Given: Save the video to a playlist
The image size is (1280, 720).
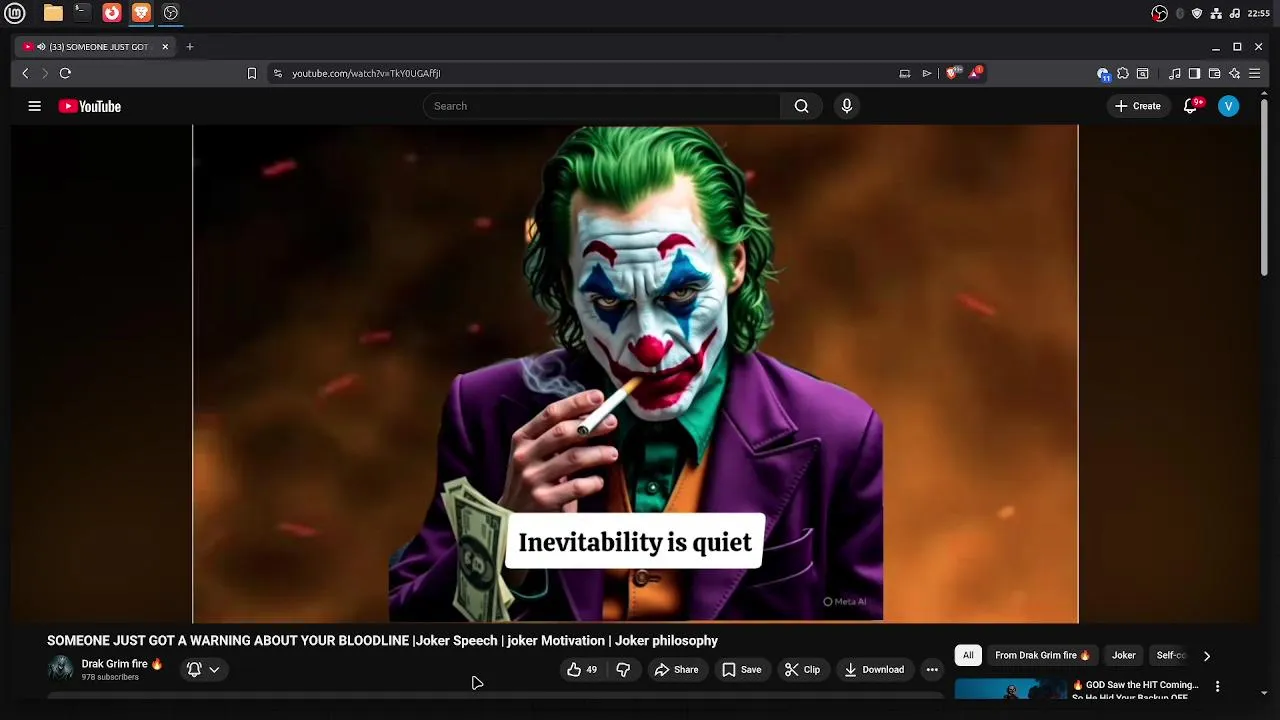Looking at the screenshot, I should click(x=741, y=670).
